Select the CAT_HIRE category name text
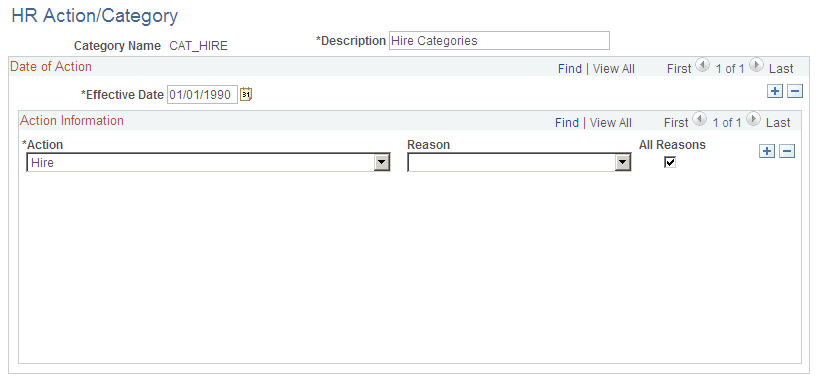 (x=199, y=46)
